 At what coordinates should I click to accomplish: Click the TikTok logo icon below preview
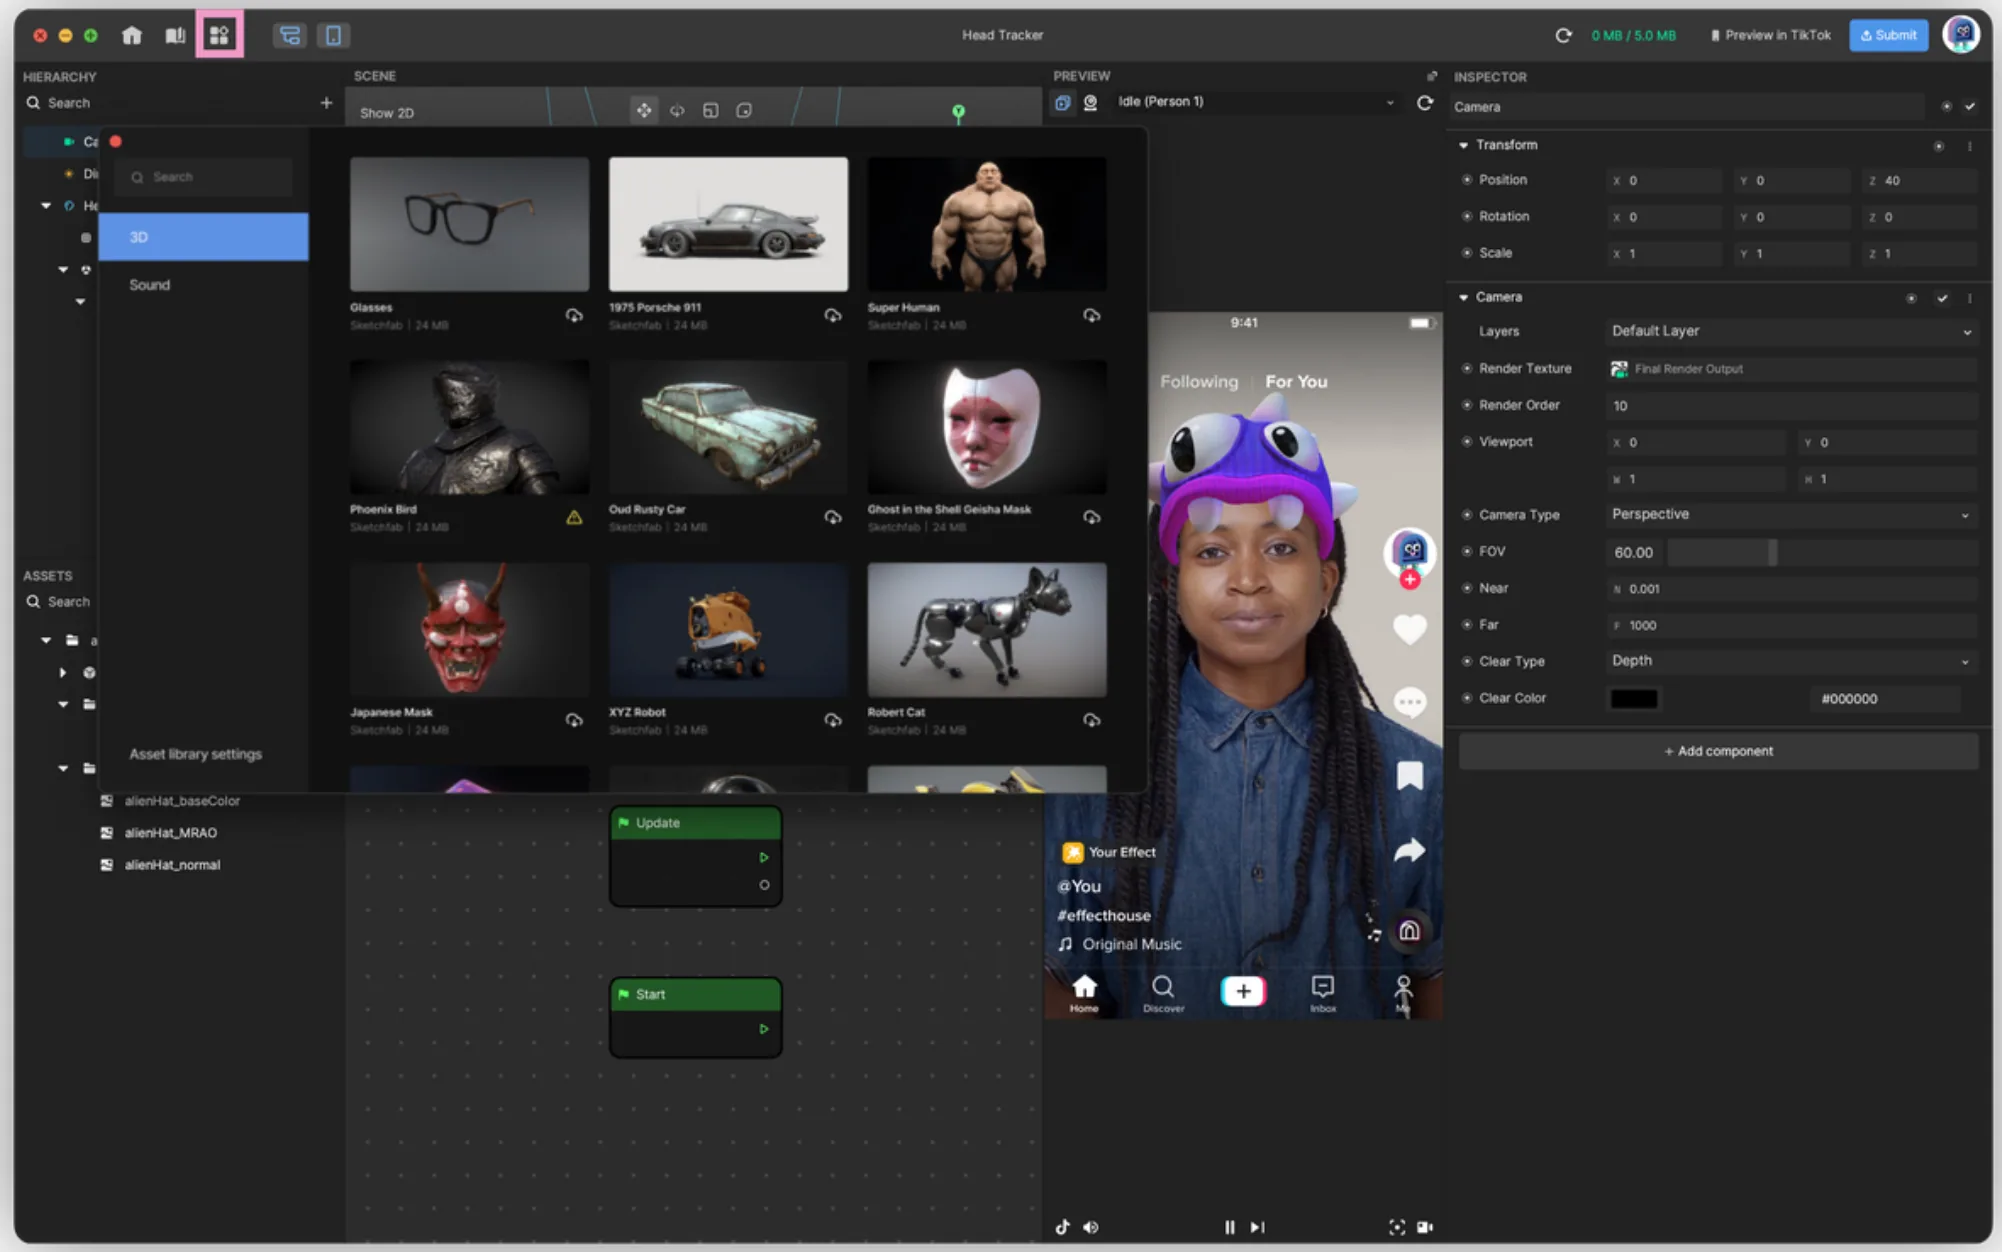[x=1062, y=1227]
